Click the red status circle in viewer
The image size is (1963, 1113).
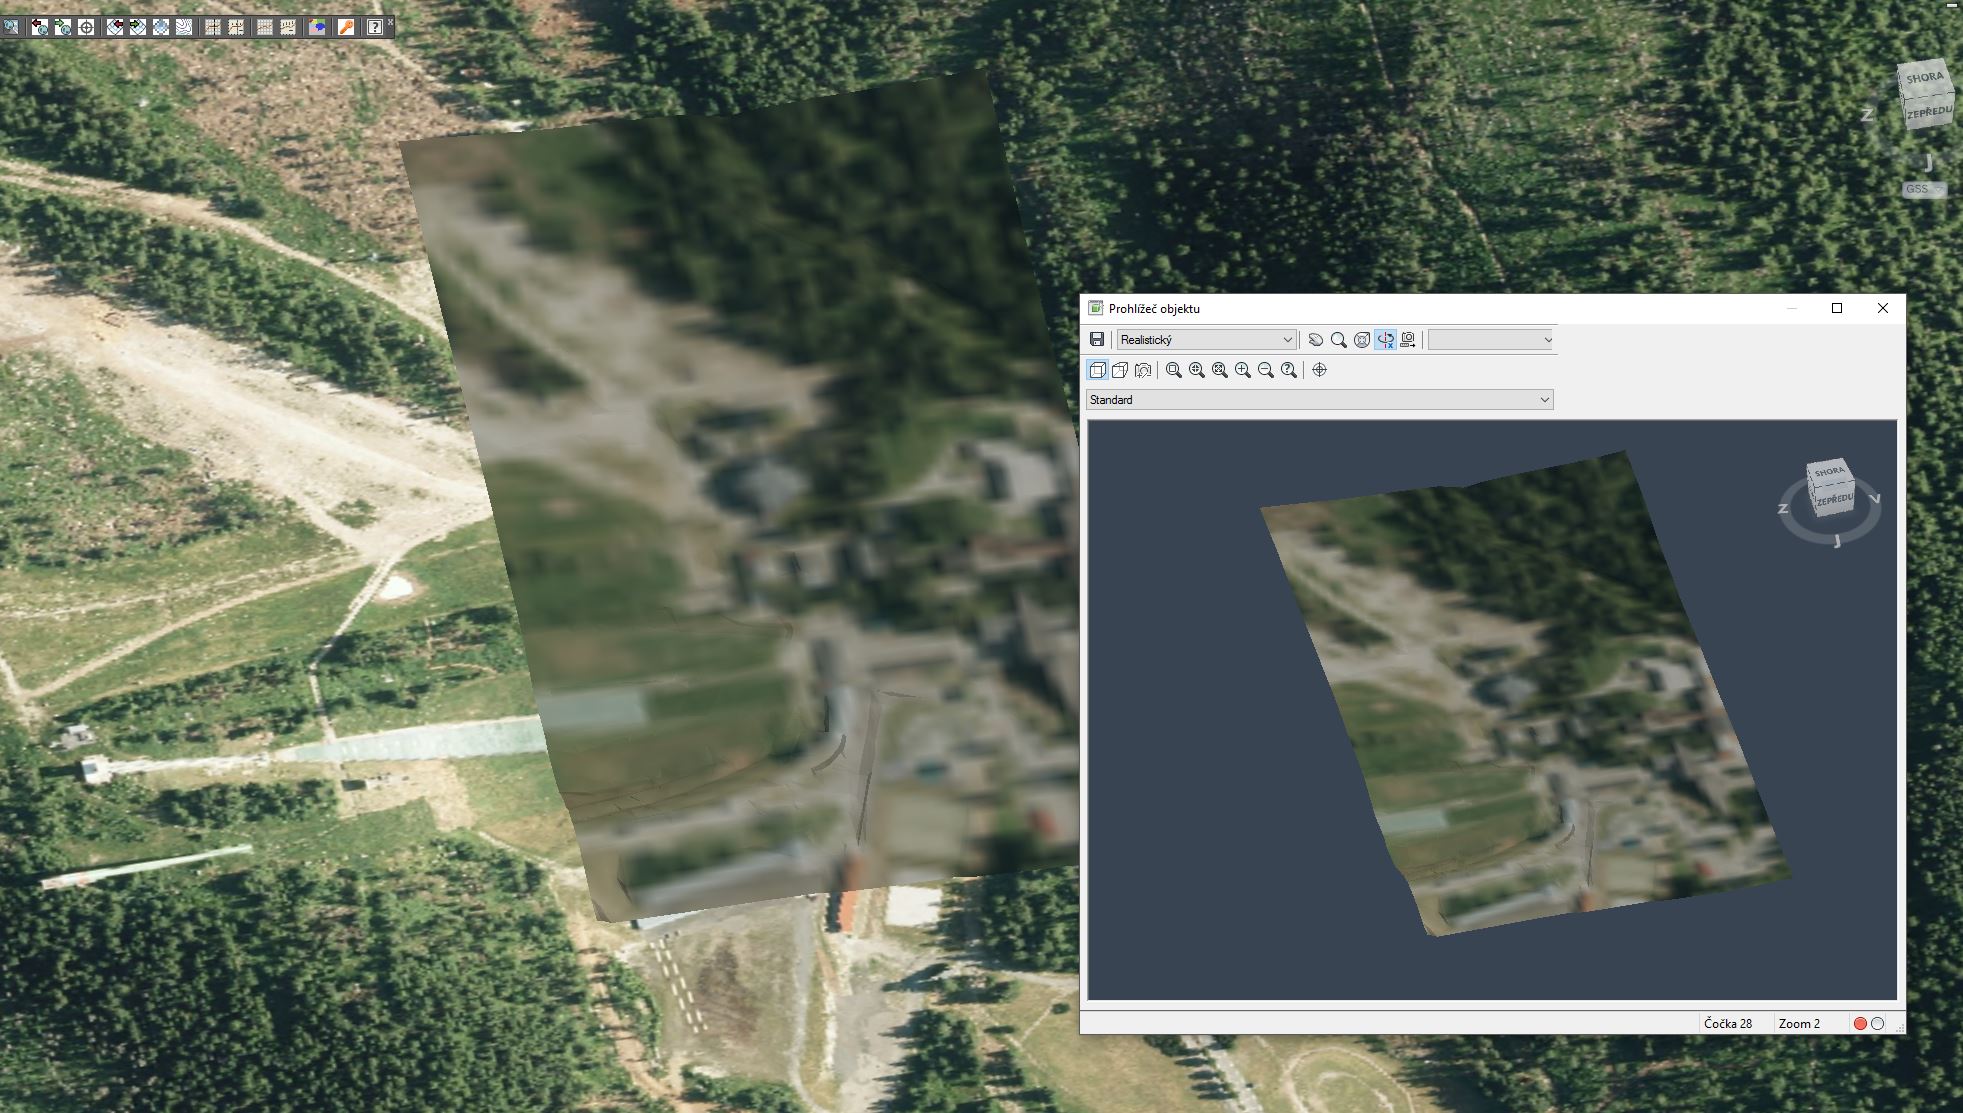(x=1860, y=1023)
